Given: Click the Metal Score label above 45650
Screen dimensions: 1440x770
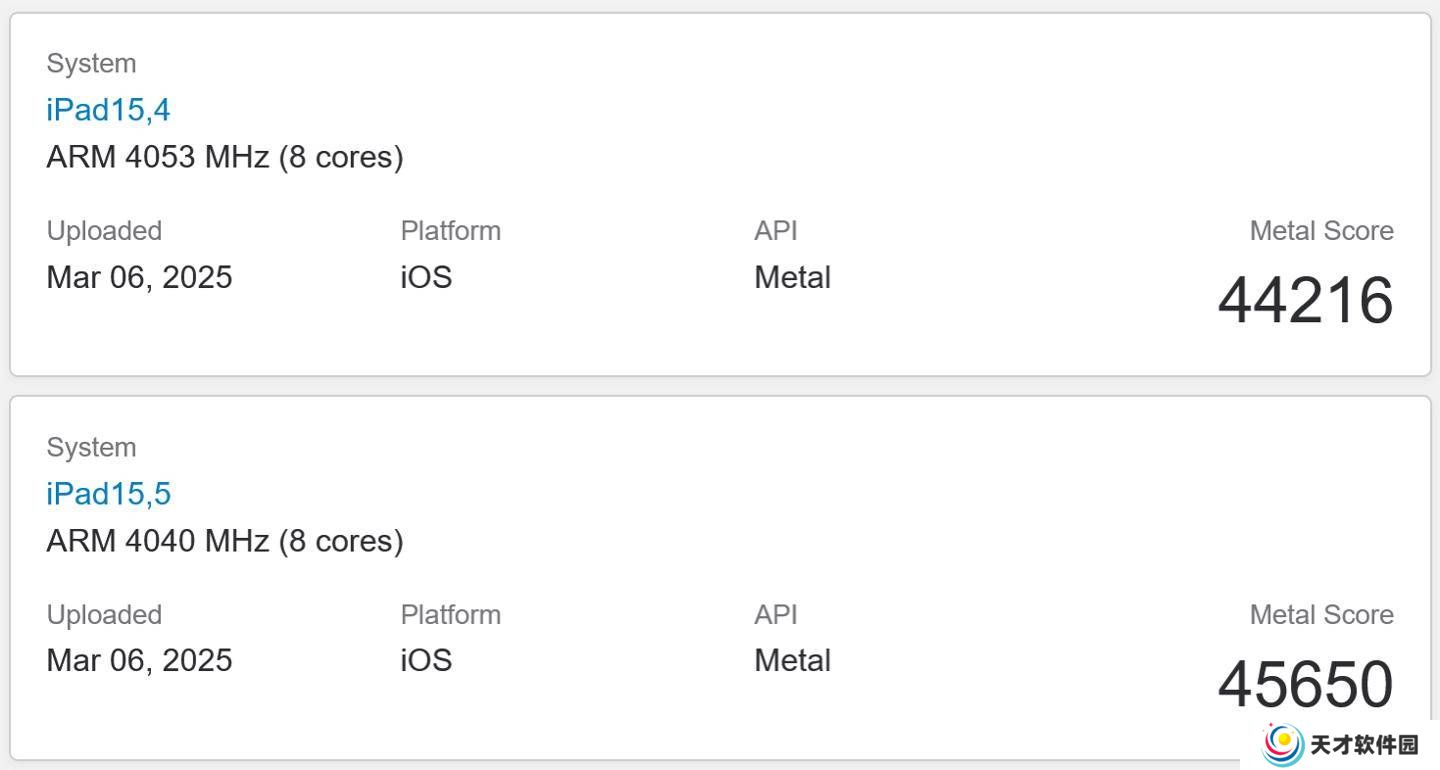Looking at the screenshot, I should 1321,615.
